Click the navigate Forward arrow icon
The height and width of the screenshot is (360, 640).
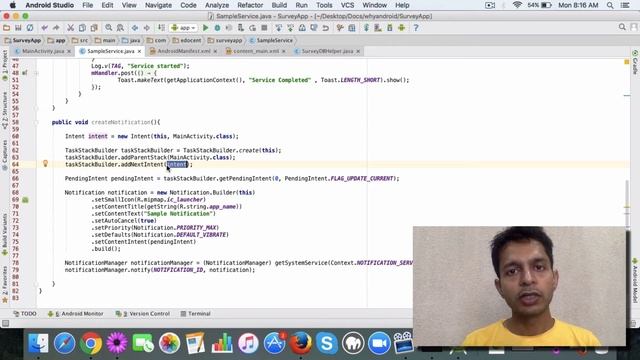146,28
